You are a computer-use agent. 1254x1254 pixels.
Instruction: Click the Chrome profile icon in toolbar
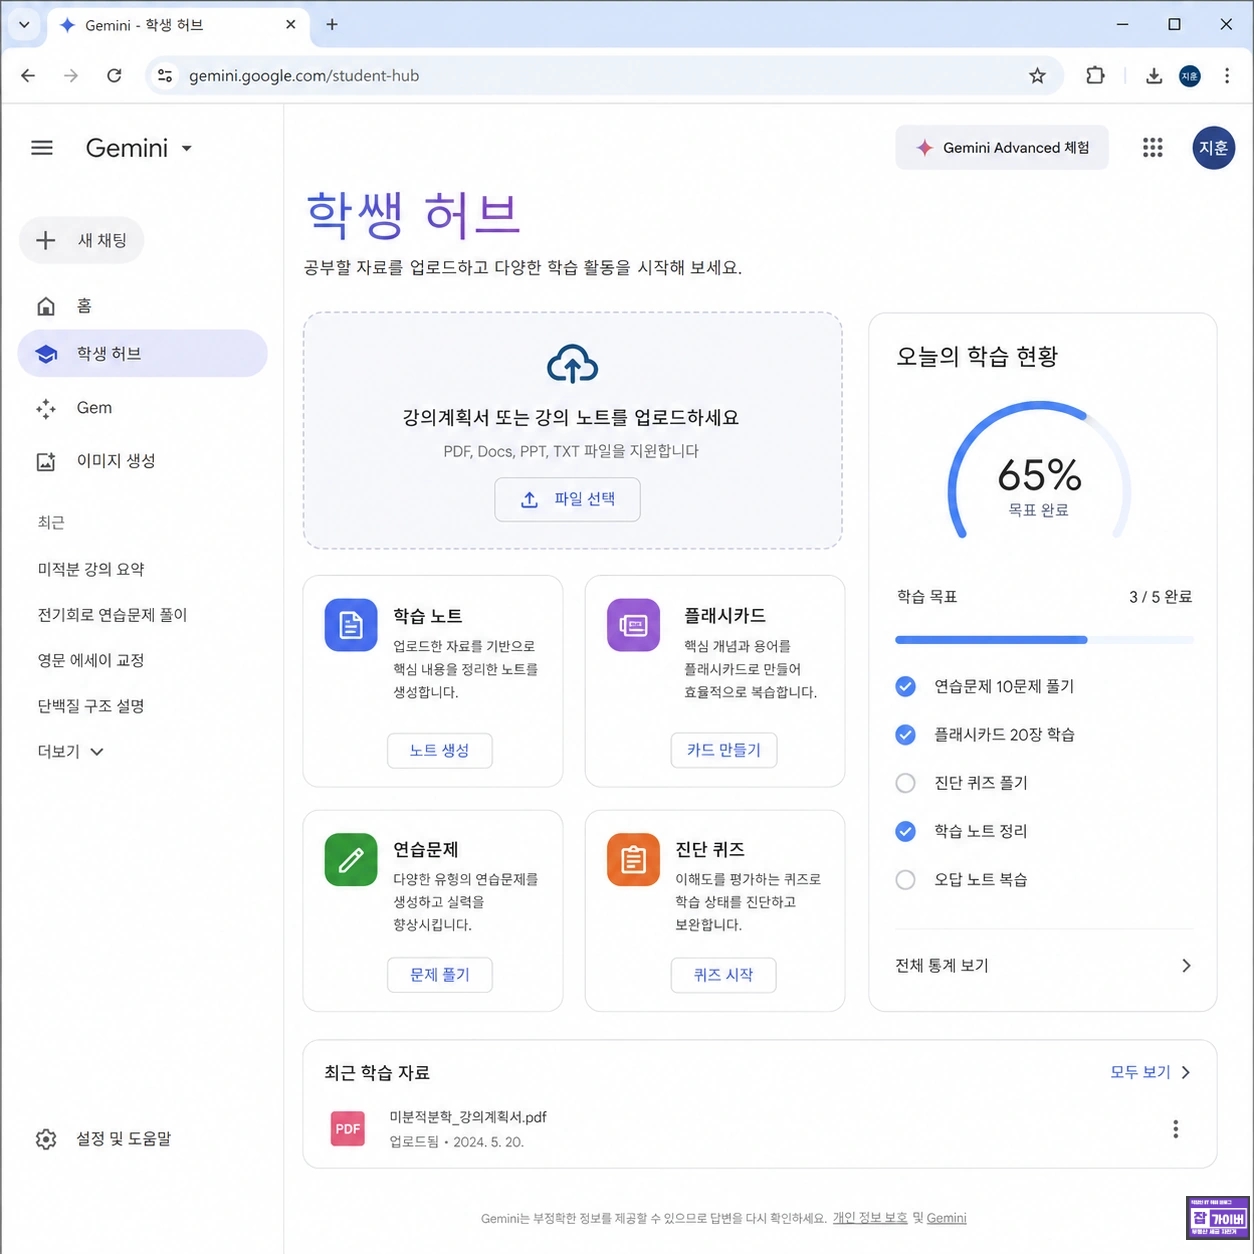pos(1190,76)
